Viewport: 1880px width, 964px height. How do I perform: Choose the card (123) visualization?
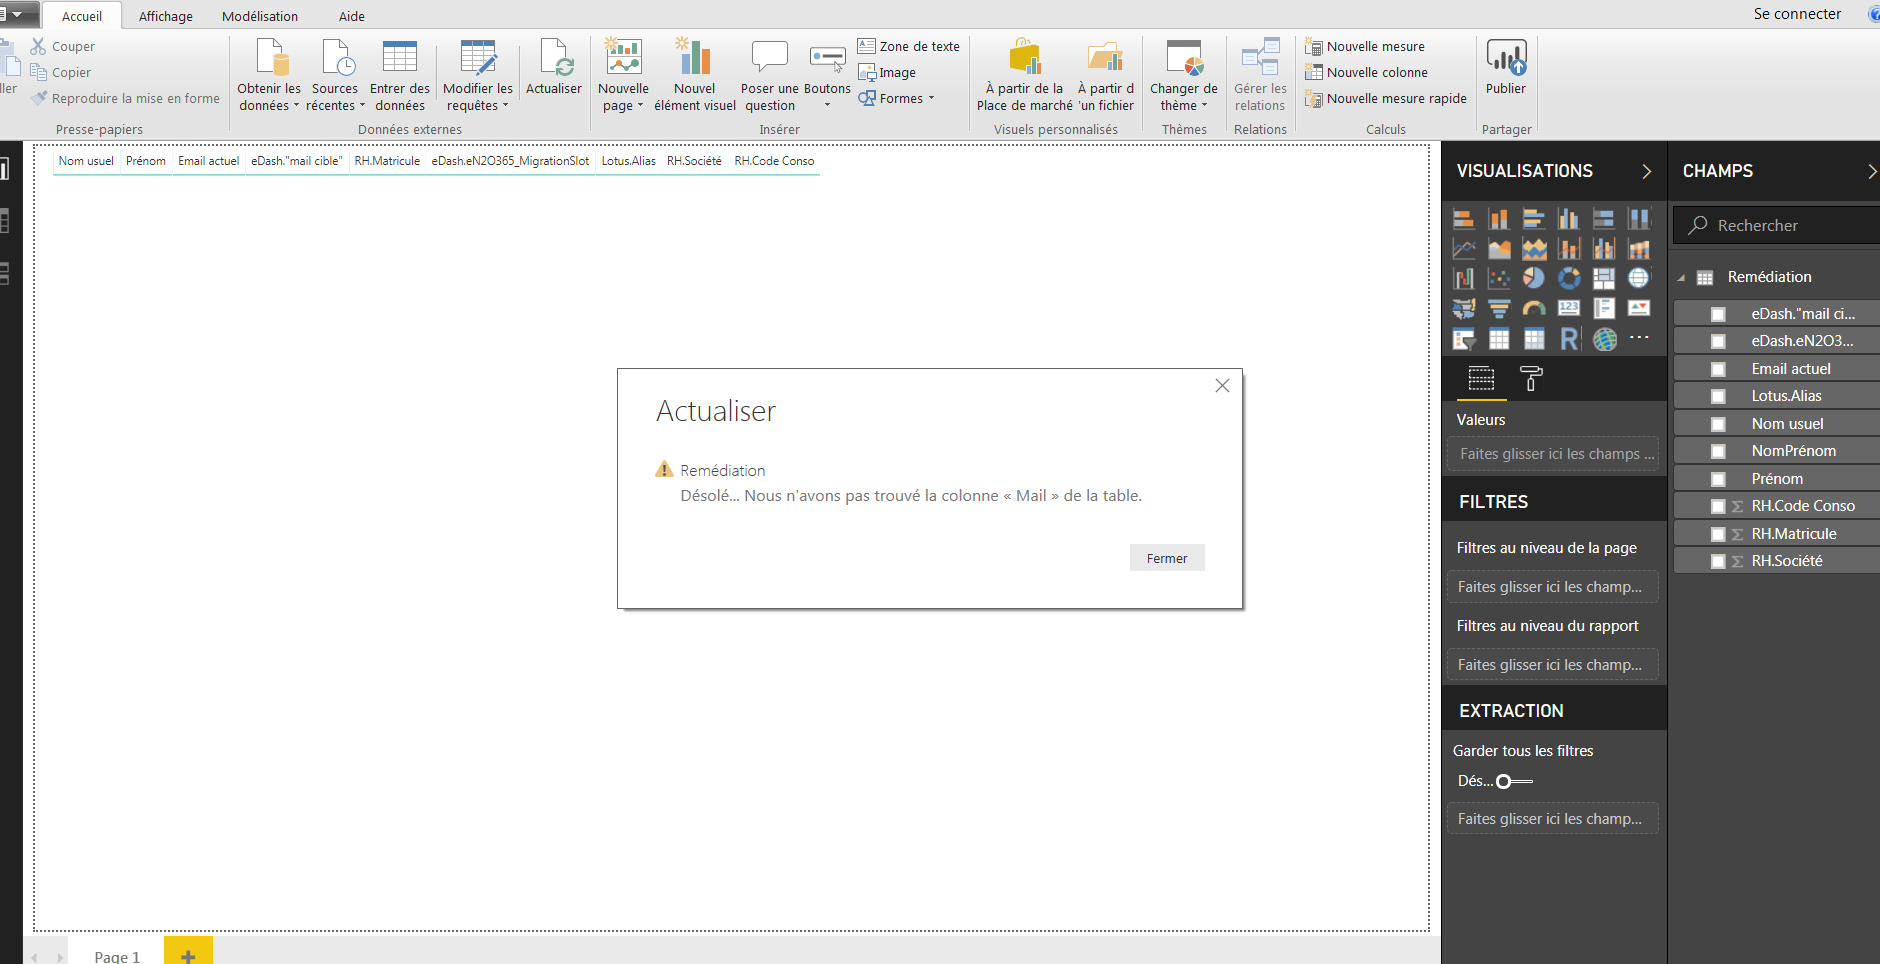click(x=1569, y=309)
